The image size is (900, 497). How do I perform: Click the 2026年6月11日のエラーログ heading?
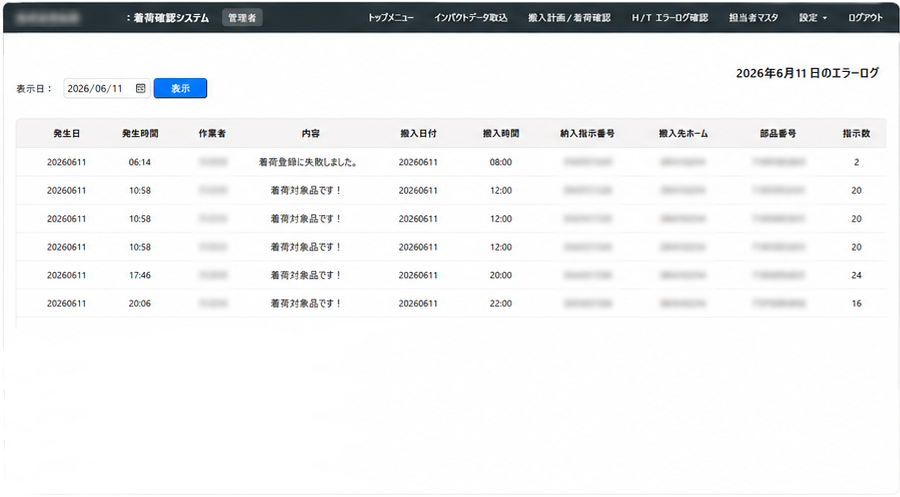(807, 73)
